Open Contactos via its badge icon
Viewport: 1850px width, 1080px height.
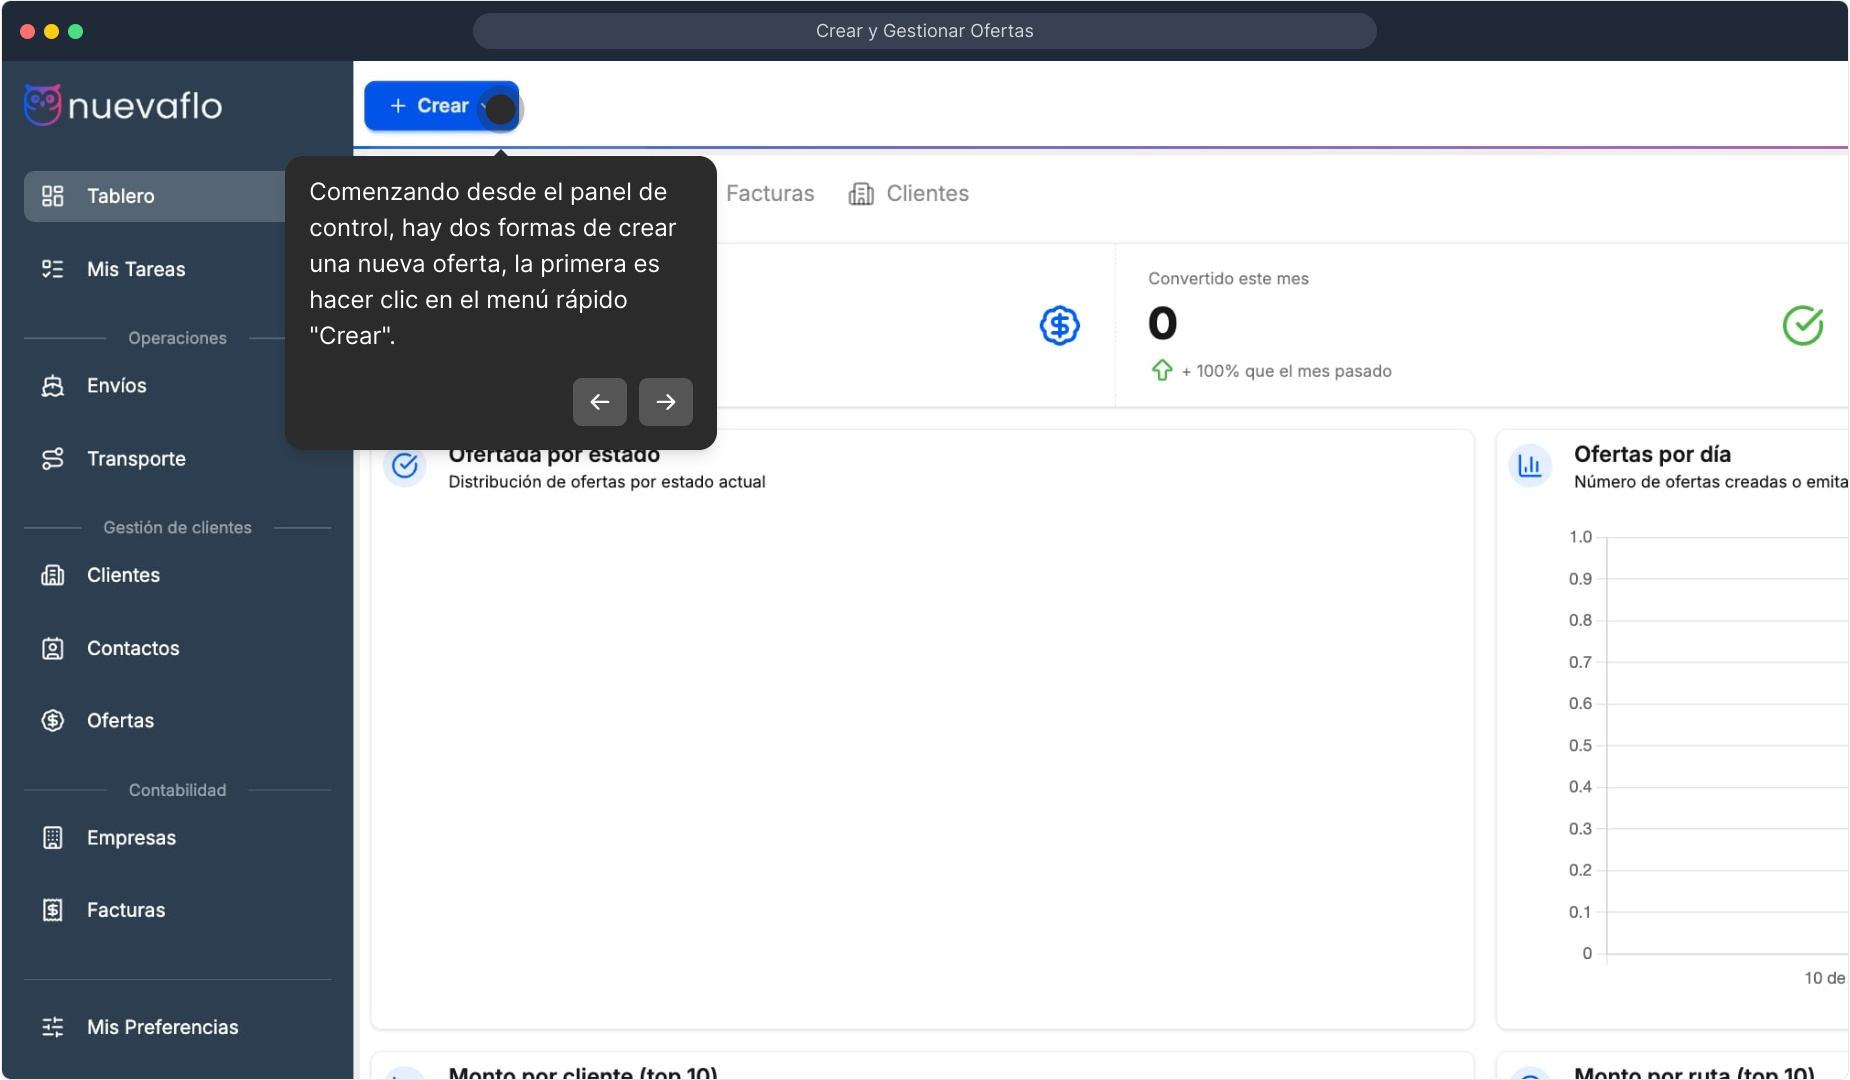click(53, 649)
